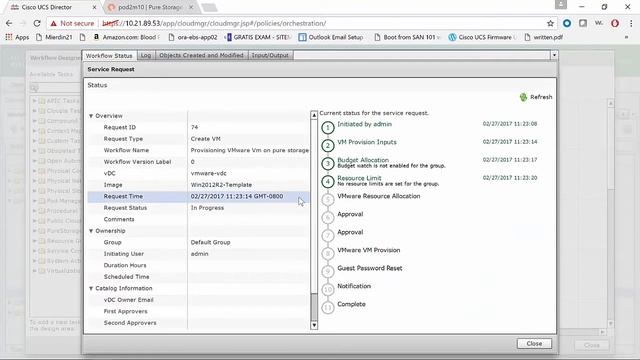Close the pod2m10 Pure Storage tab
This screenshot has width=640, height=360.
(191, 7)
